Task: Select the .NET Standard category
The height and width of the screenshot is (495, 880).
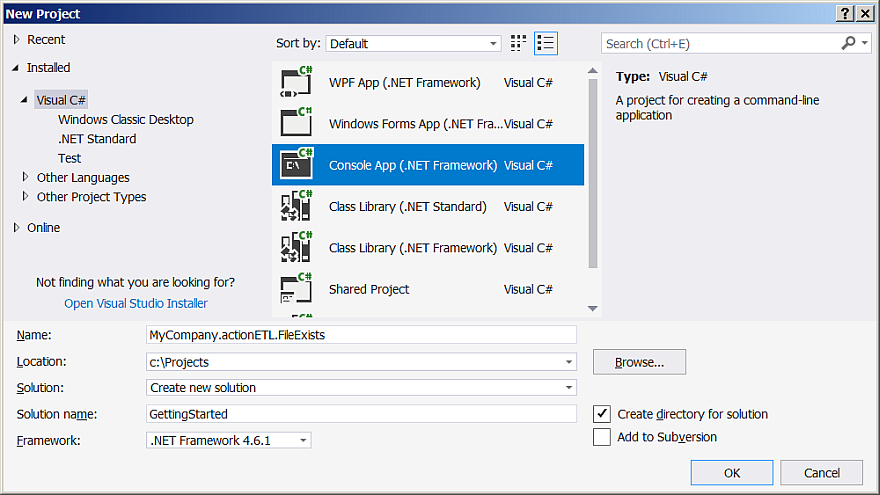Action: click(x=97, y=139)
